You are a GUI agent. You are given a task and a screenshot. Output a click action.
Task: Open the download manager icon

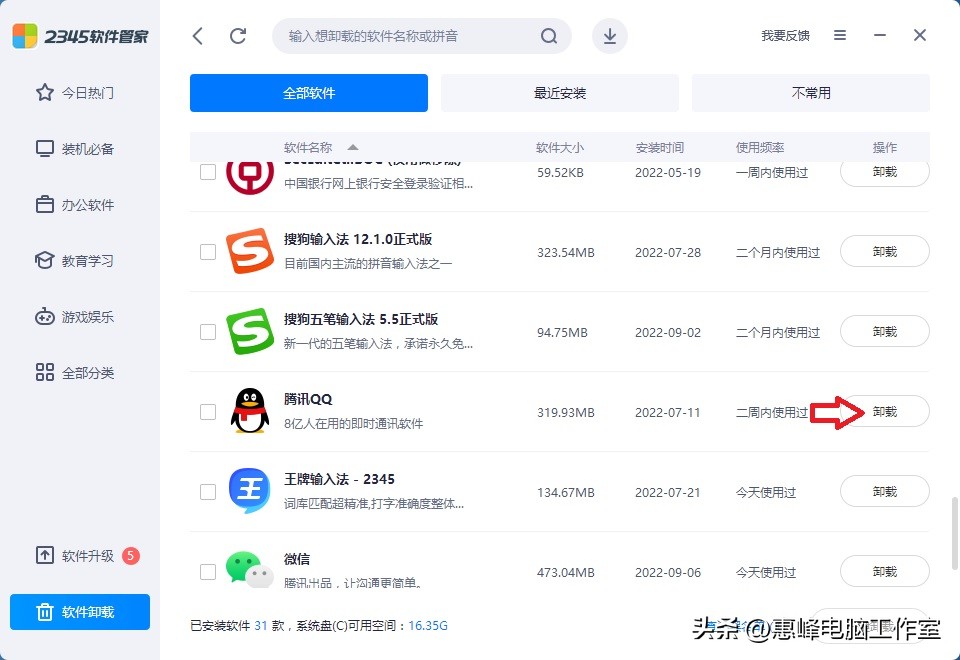609,34
